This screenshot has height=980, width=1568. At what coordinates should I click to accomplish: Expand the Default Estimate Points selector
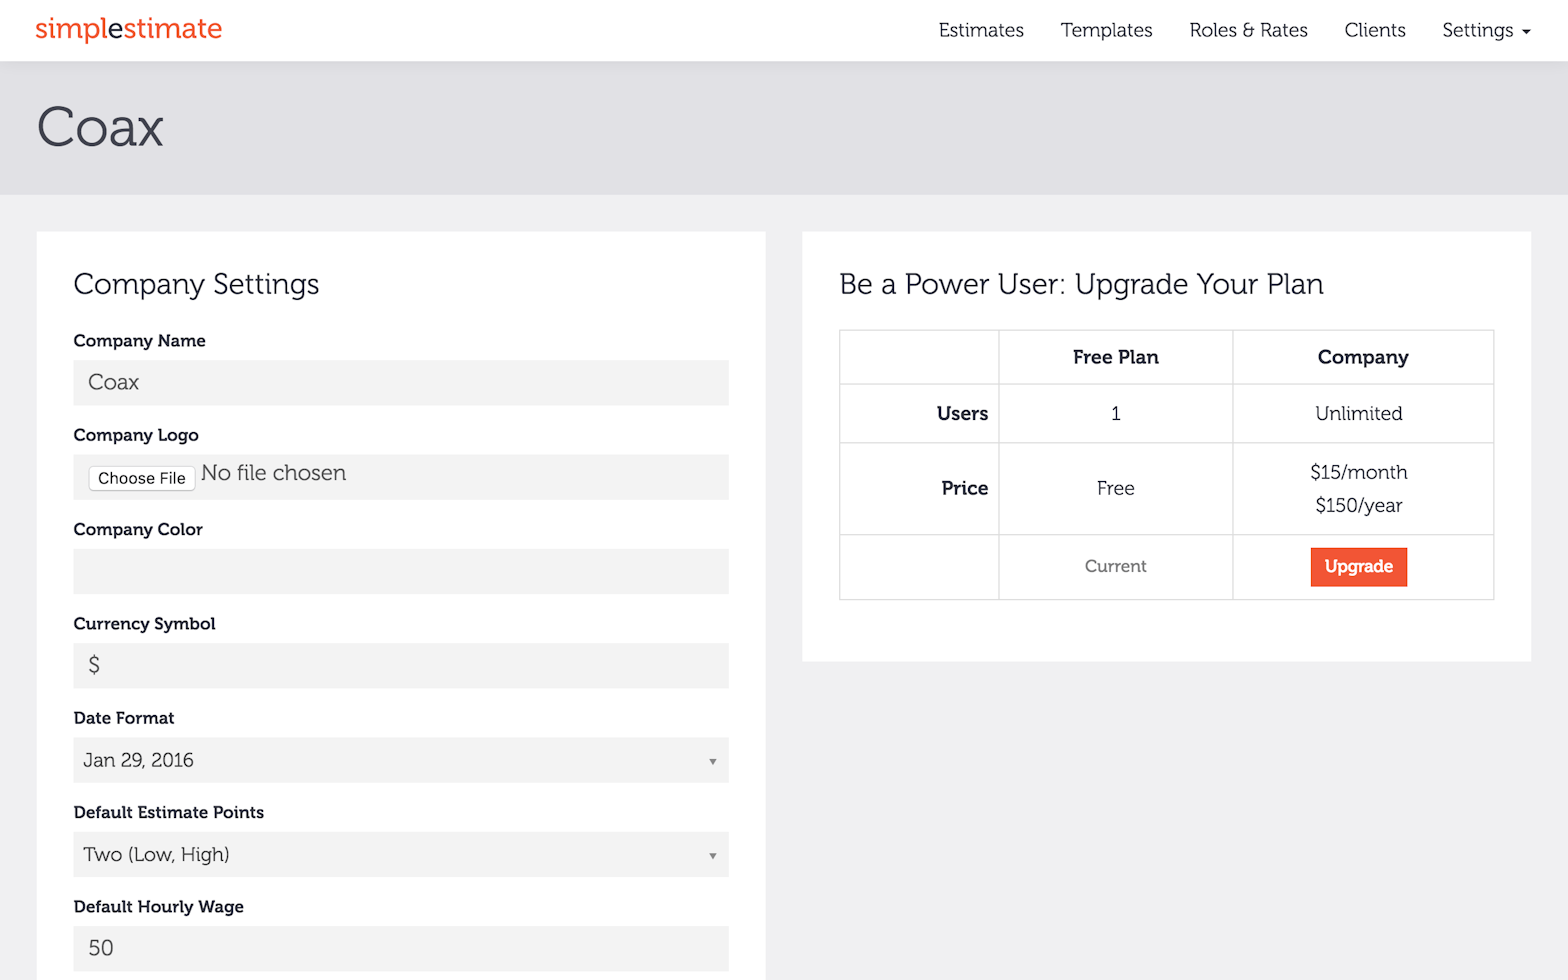click(x=400, y=855)
